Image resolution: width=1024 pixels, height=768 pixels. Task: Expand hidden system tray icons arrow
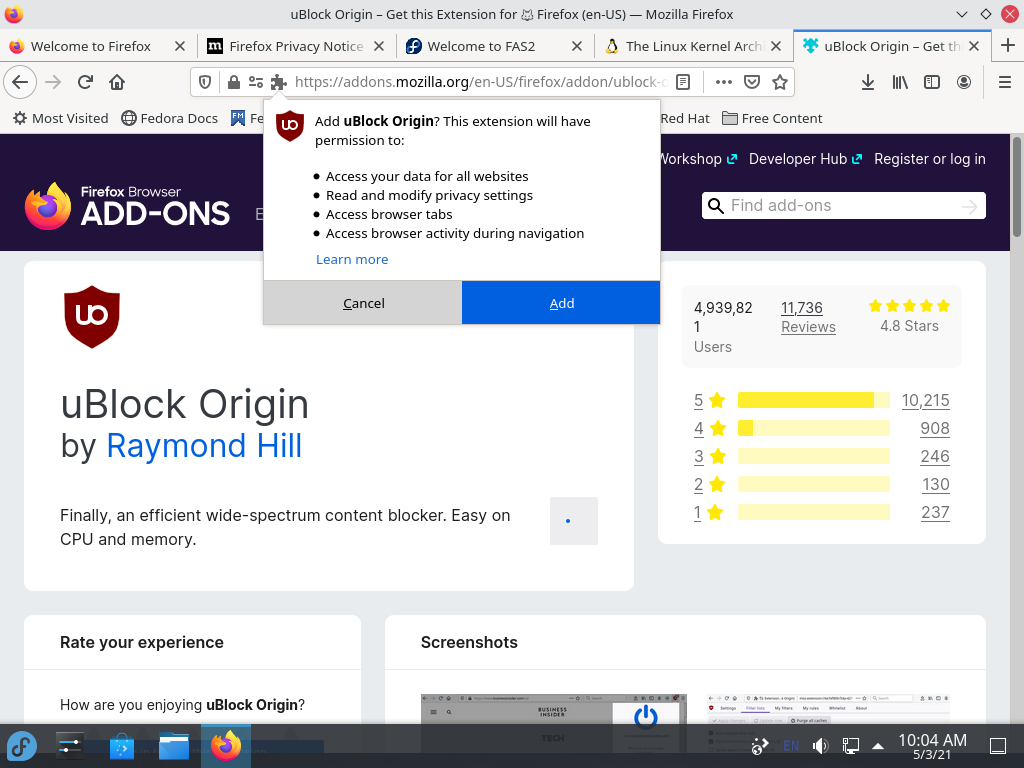(878, 746)
